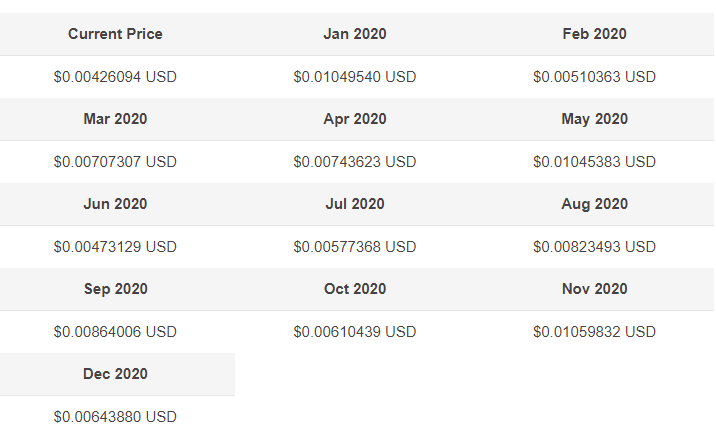Click the Oct 2020 header
716x443 pixels.
coord(355,289)
